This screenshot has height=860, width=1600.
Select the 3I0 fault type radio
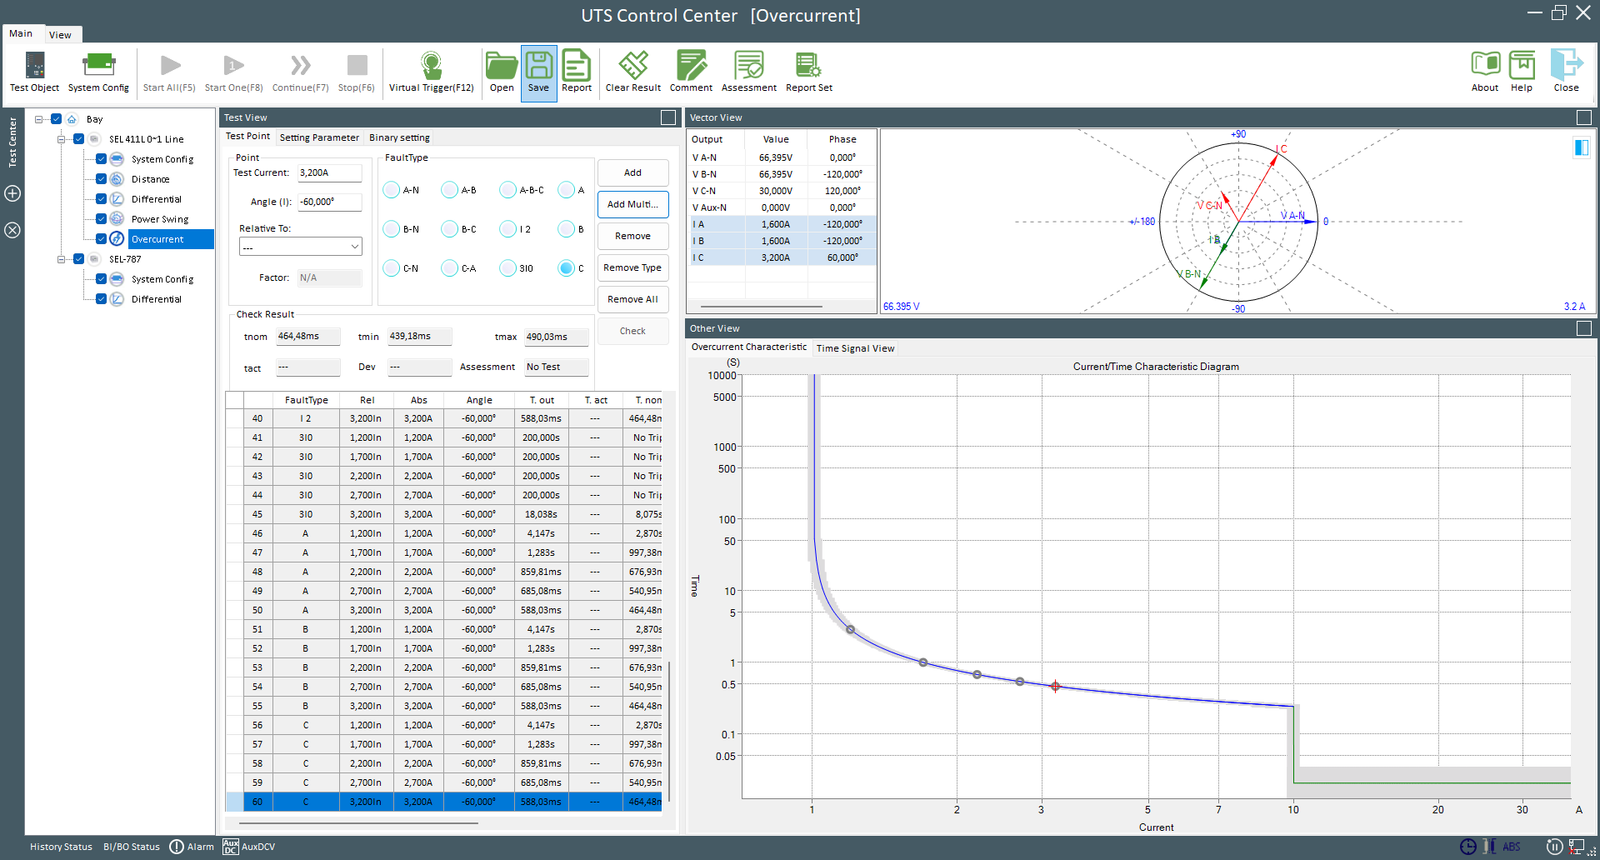pos(508,268)
